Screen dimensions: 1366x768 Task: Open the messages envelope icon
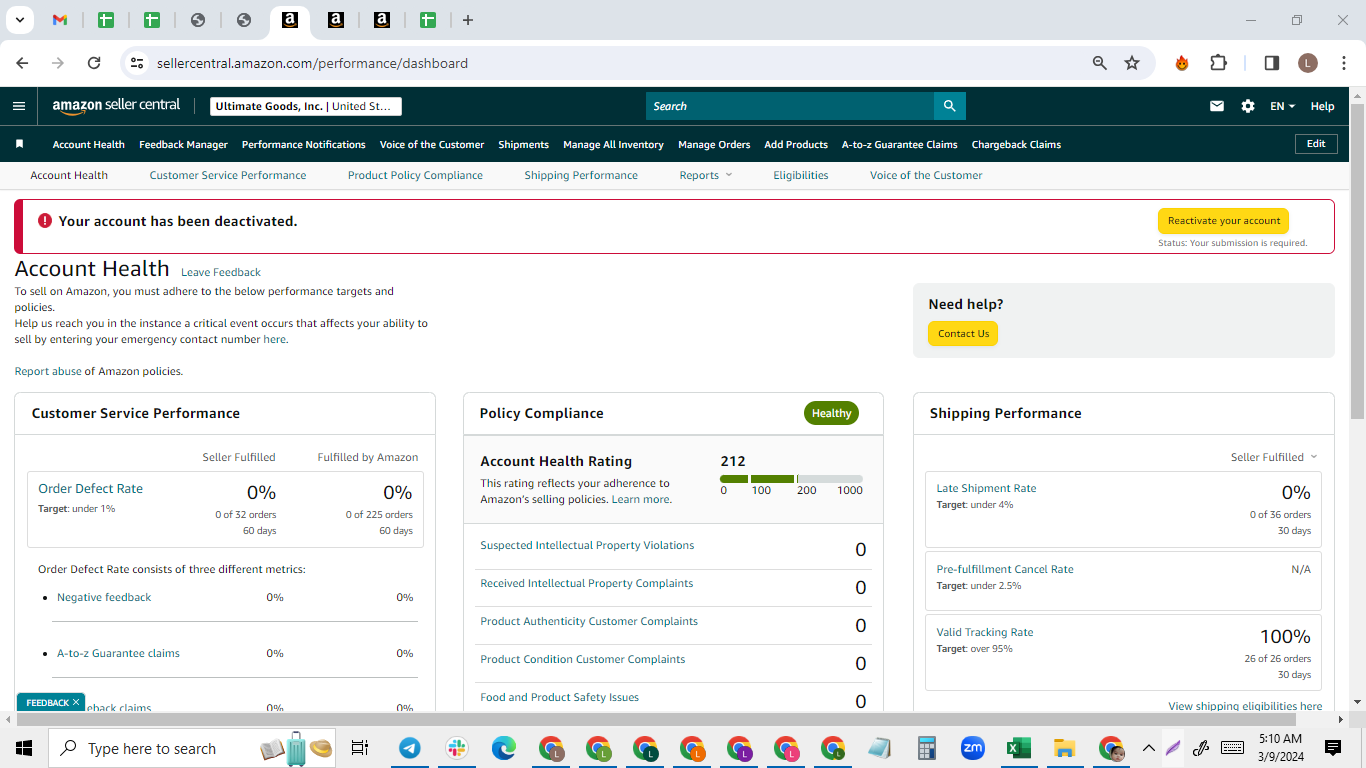pos(1217,106)
